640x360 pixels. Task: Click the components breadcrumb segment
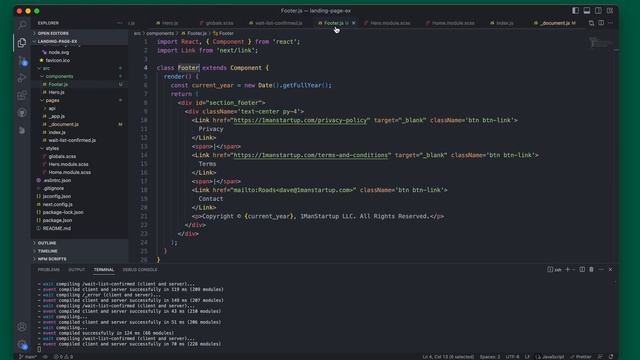[160, 33]
